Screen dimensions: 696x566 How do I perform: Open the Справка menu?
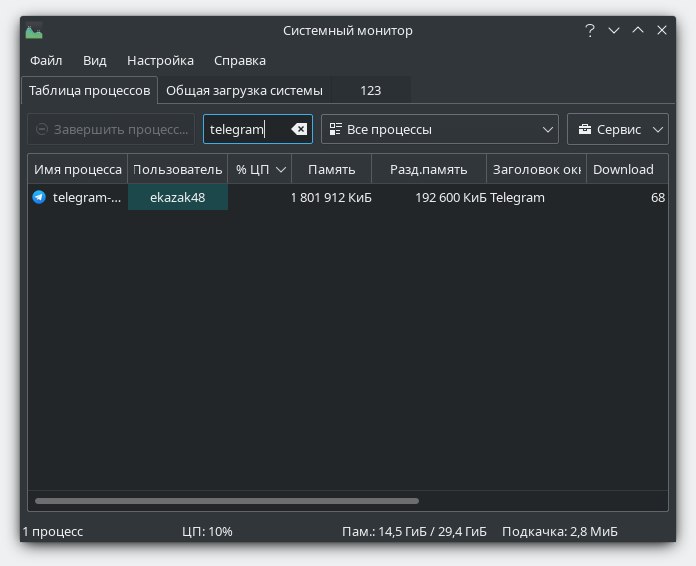coord(240,60)
